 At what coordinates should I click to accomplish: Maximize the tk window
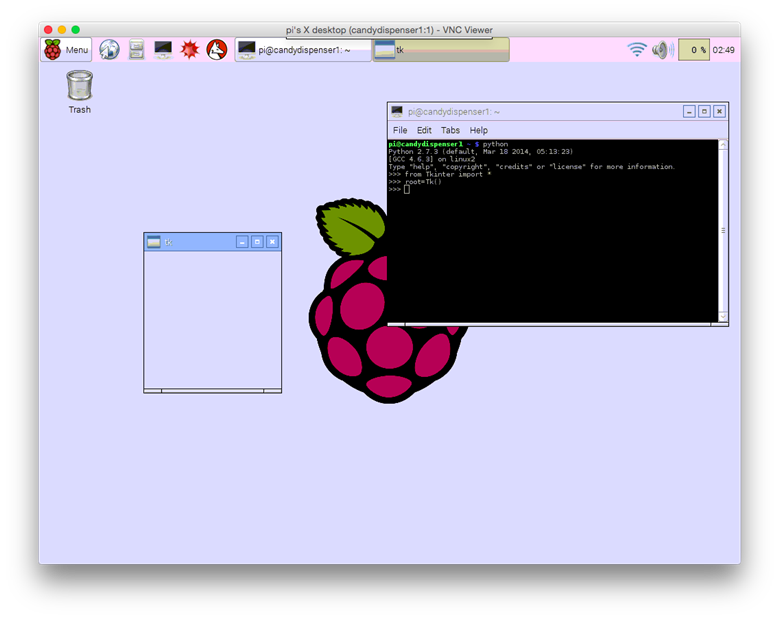click(257, 242)
